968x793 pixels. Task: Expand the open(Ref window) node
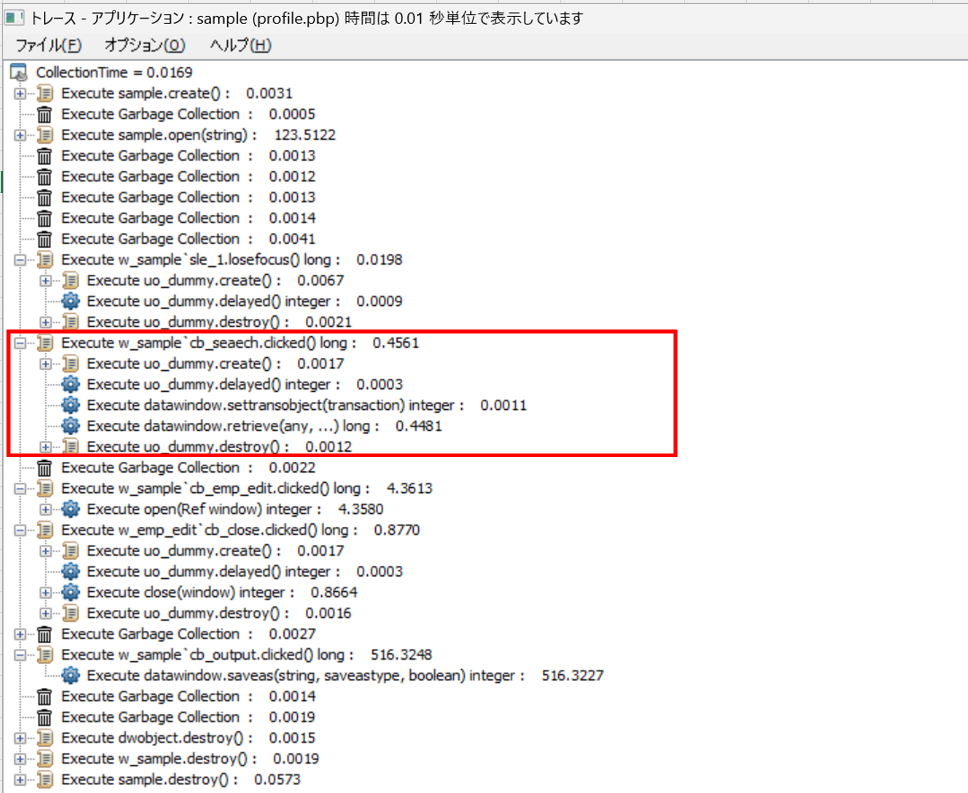pos(45,509)
